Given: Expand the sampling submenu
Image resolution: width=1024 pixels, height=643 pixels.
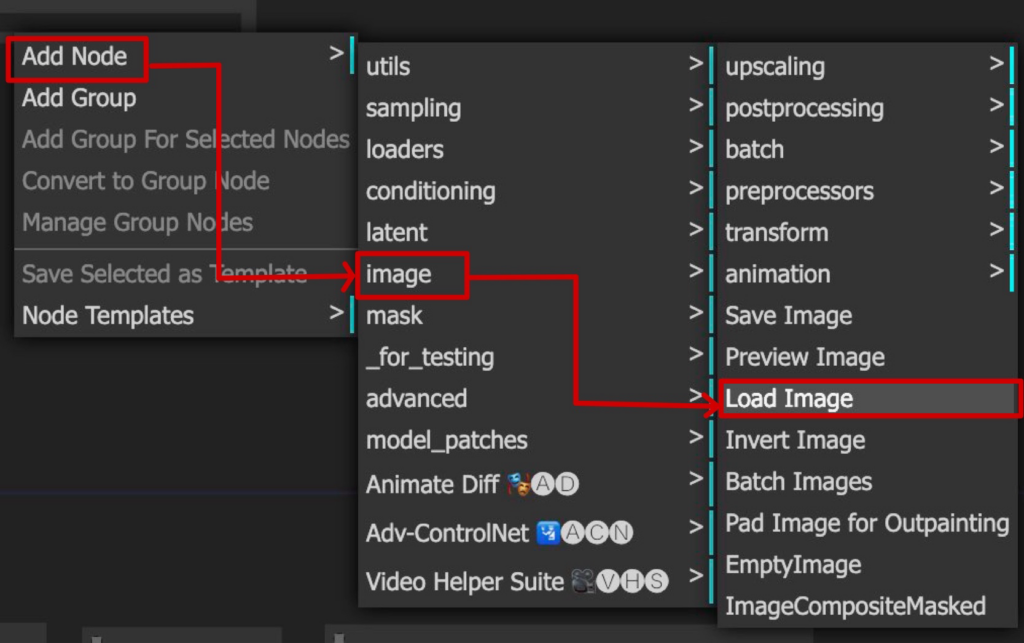Looking at the screenshot, I should pos(413,108).
